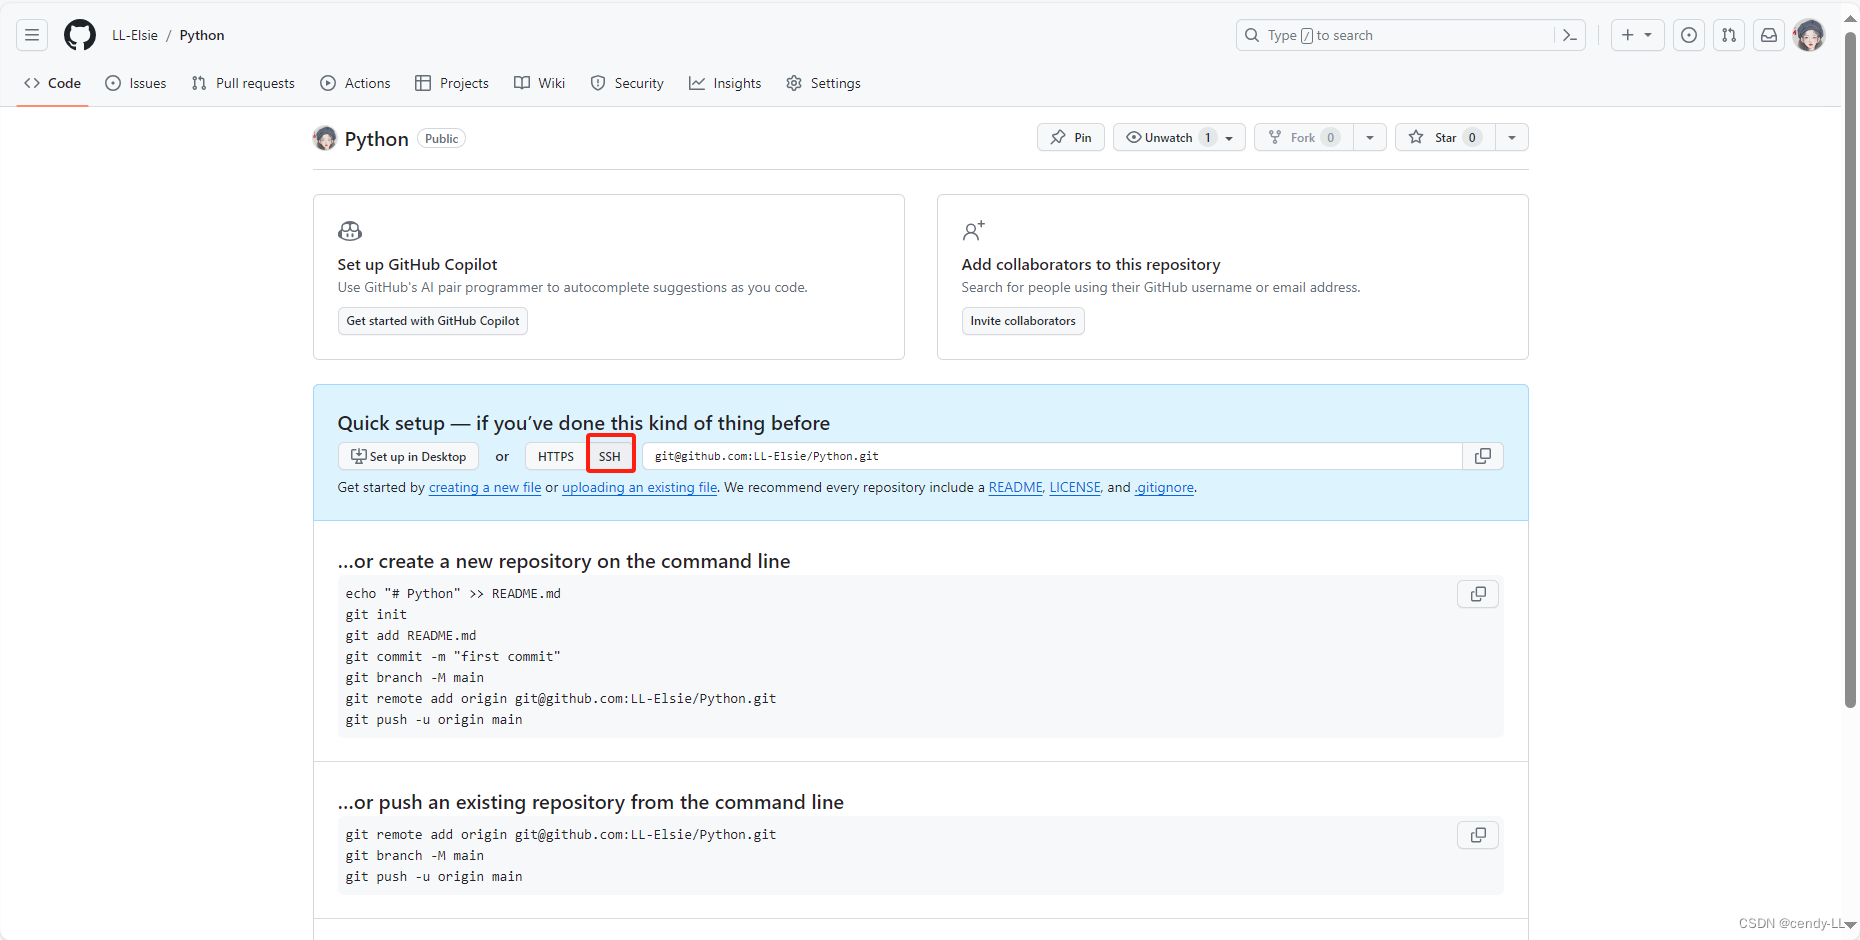Open the issues inbox icon in header
The image size is (1860, 940).
(1689, 35)
